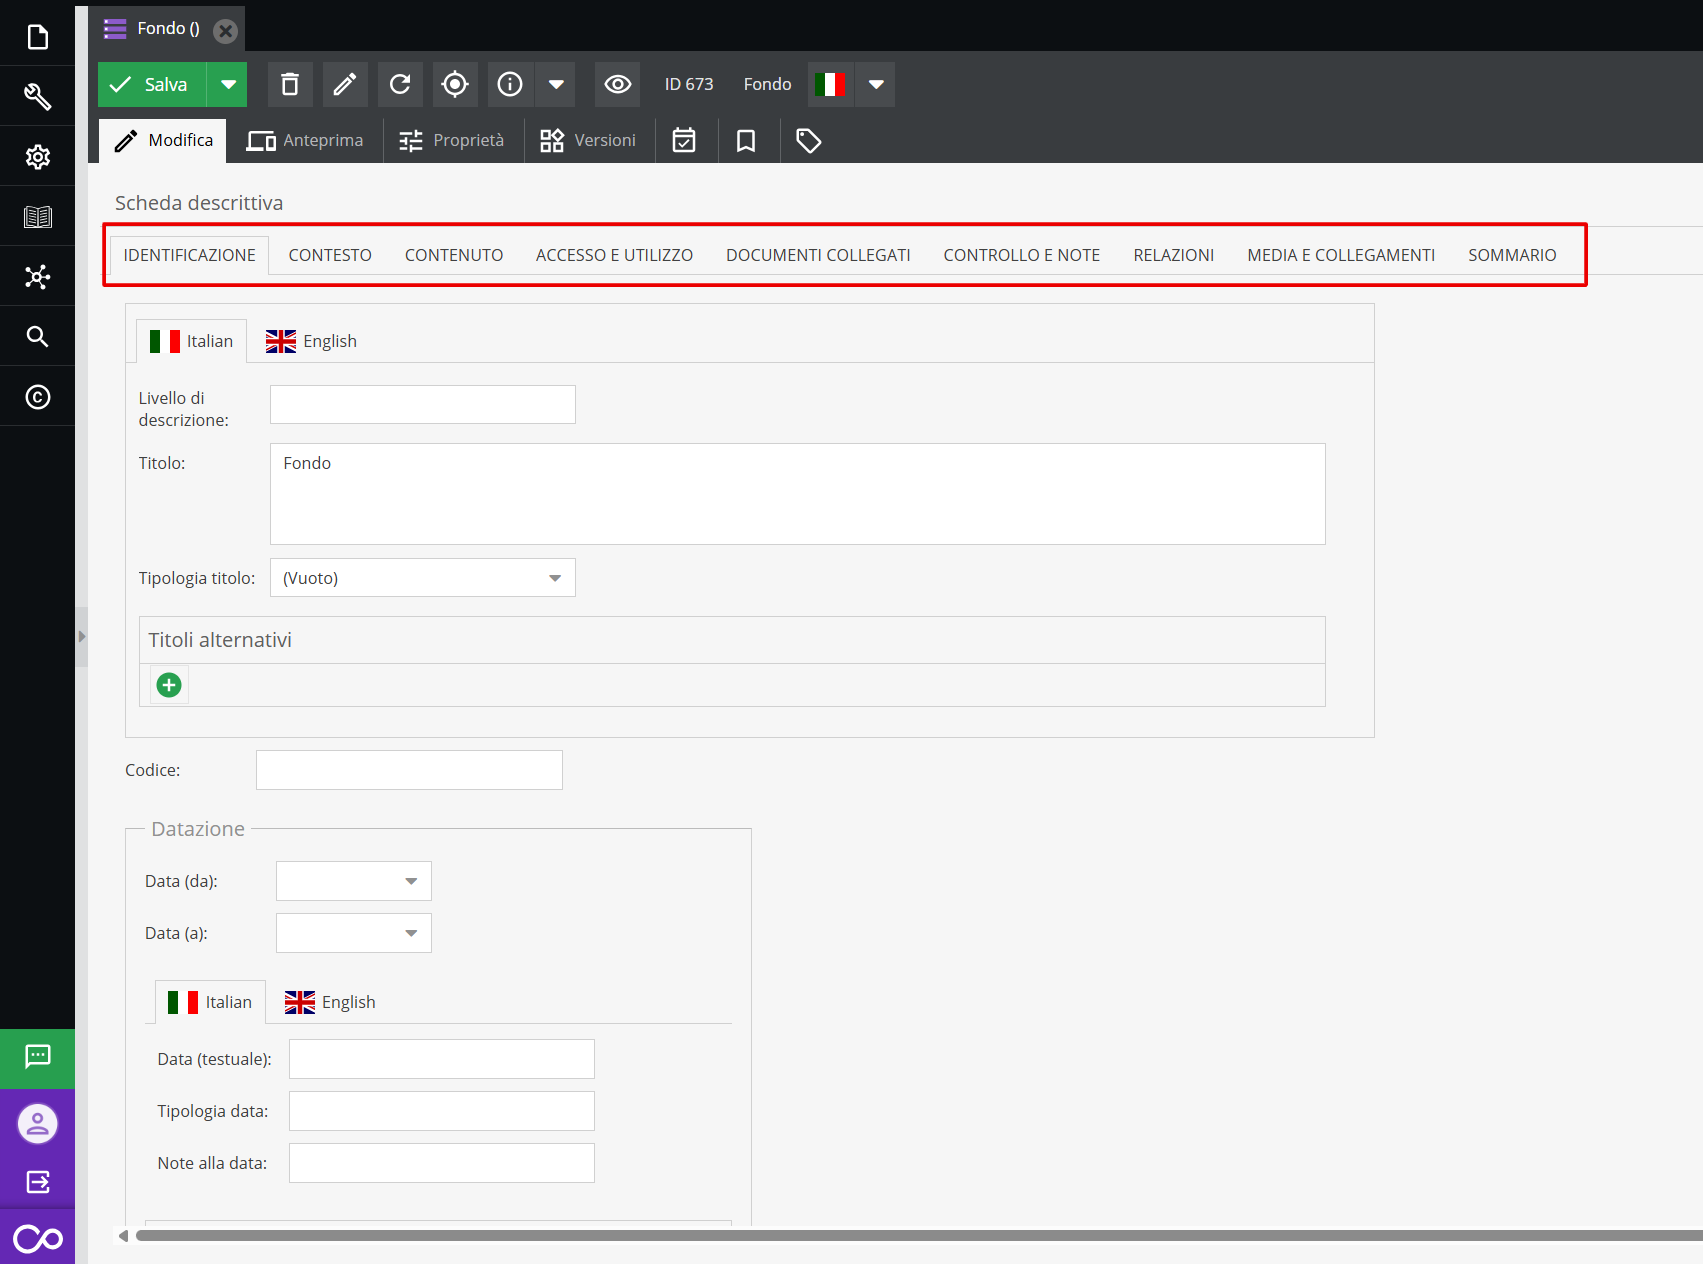Click the reload icon in toolbar

point(400,85)
